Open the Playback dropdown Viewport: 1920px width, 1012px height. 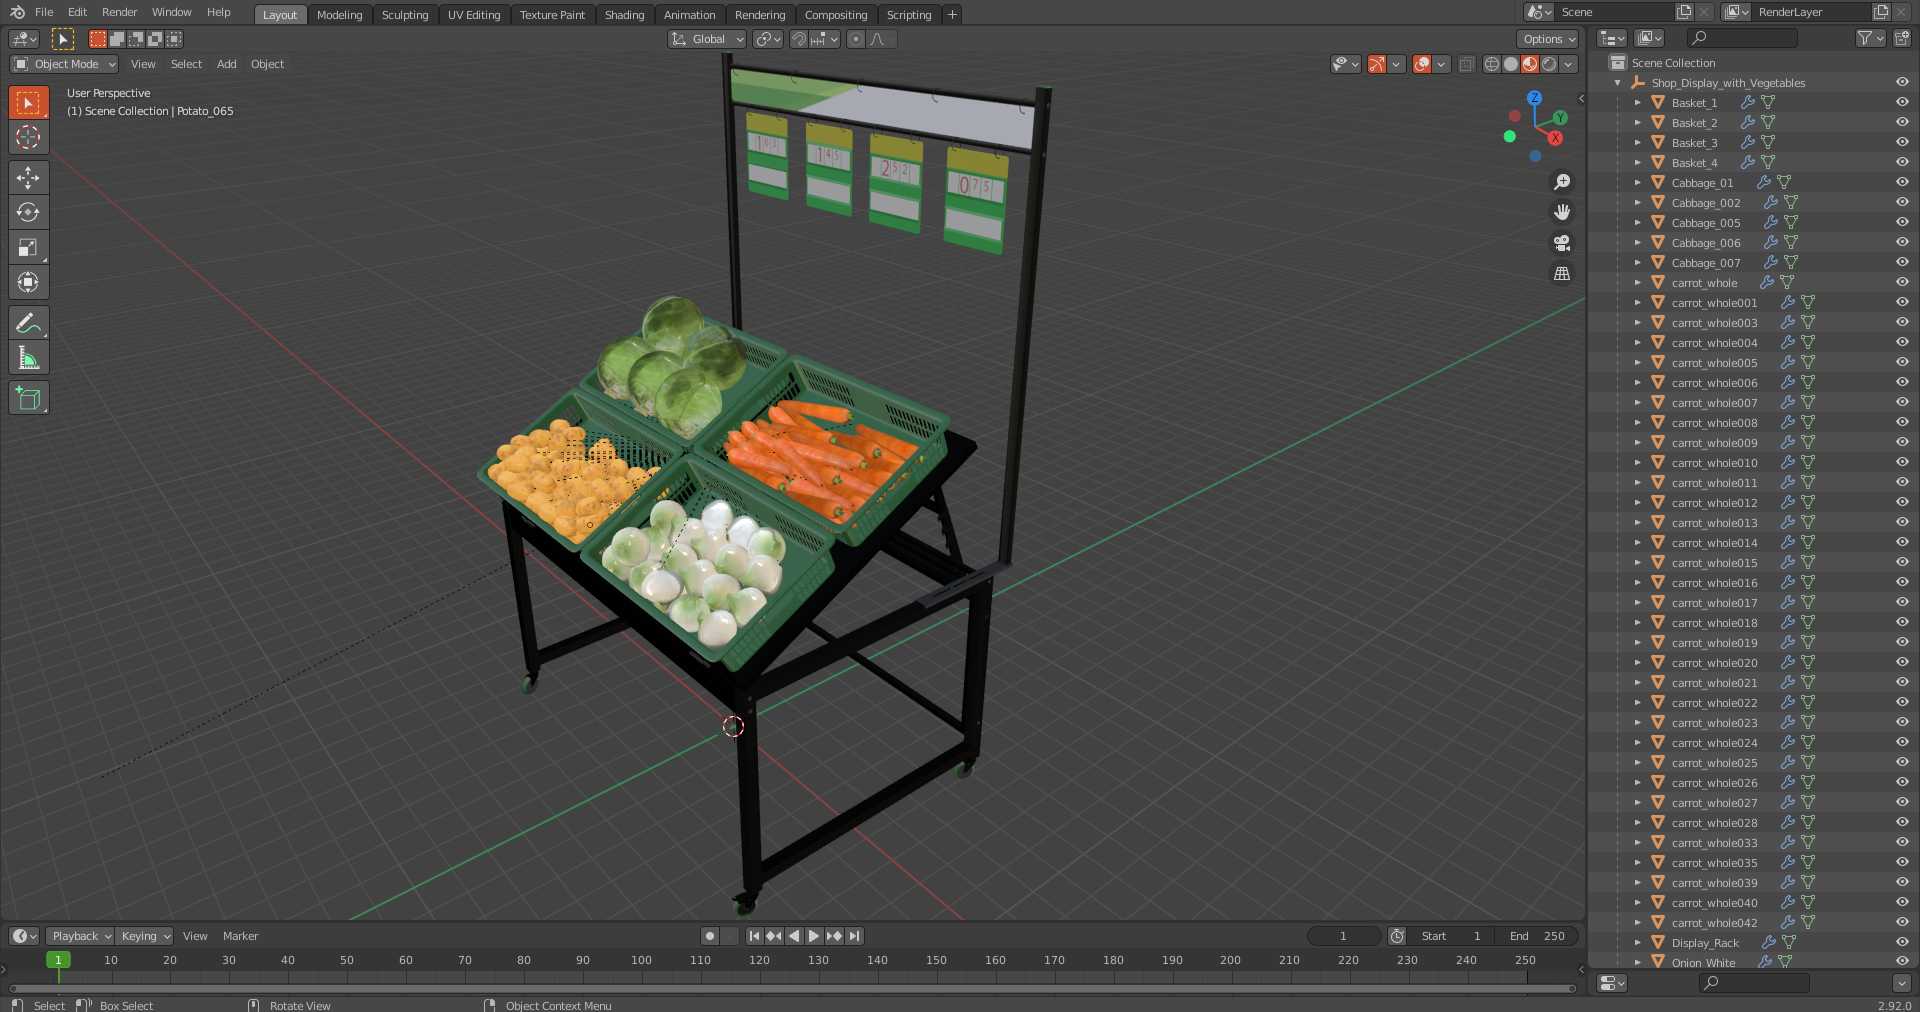point(79,936)
